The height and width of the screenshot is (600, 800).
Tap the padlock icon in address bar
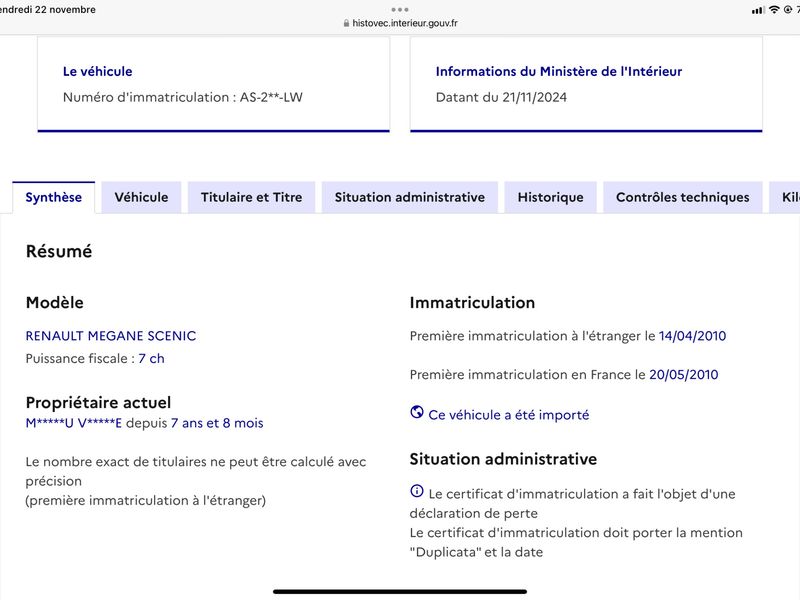(x=346, y=23)
